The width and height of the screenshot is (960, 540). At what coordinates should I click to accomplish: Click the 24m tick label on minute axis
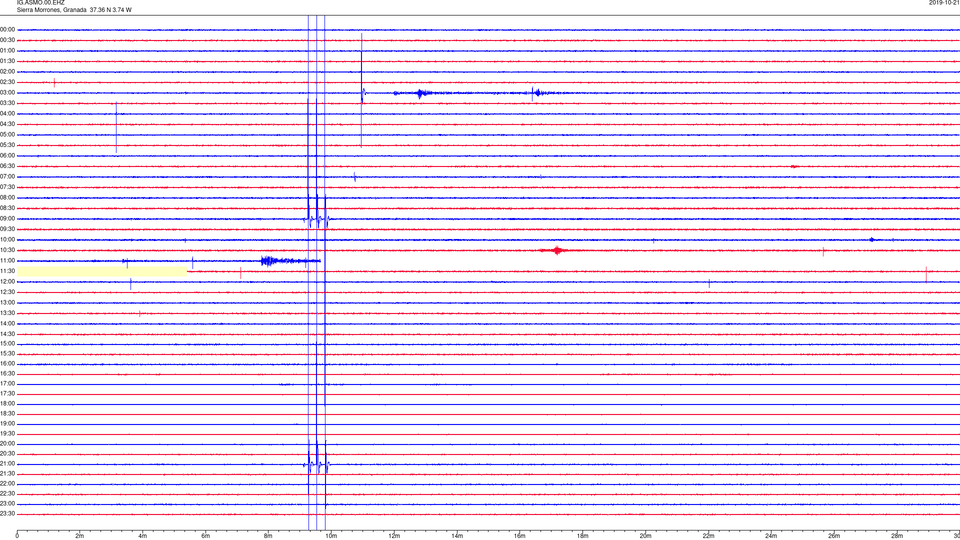[x=771, y=536]
